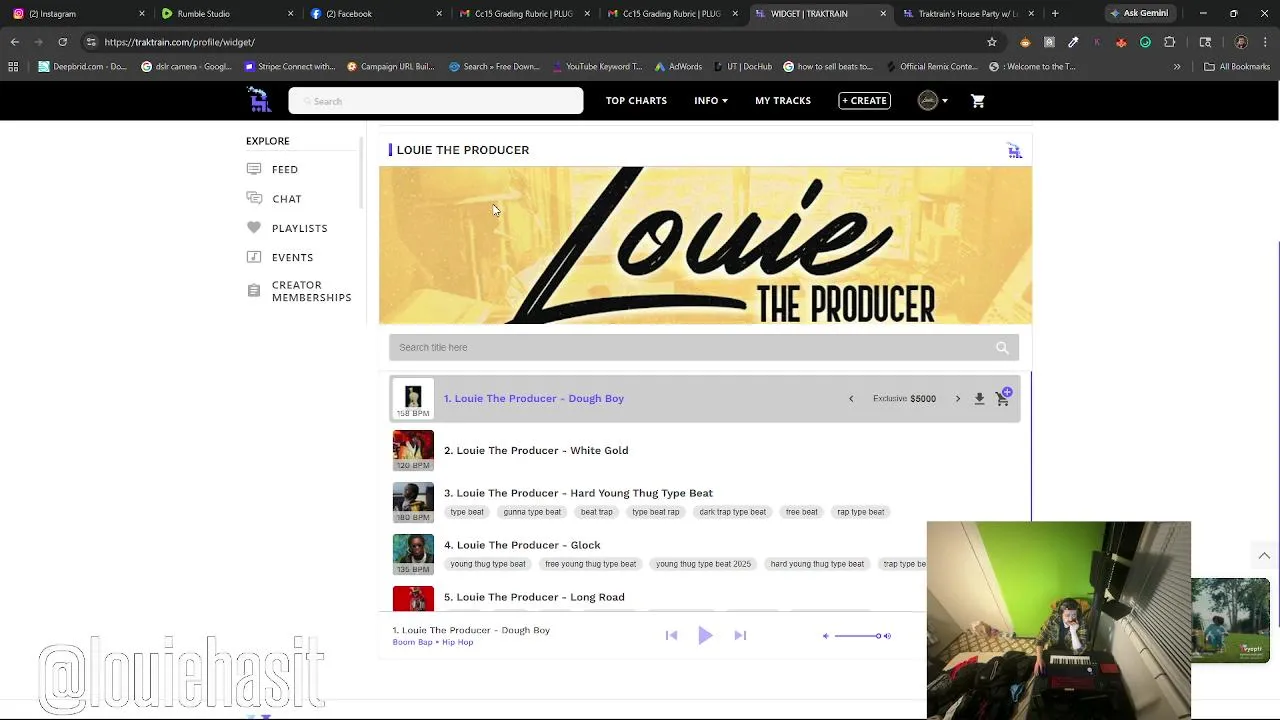Click the 'rap type beat' tag
This screenshot has height=720, width=1280.
click(861, 512)
